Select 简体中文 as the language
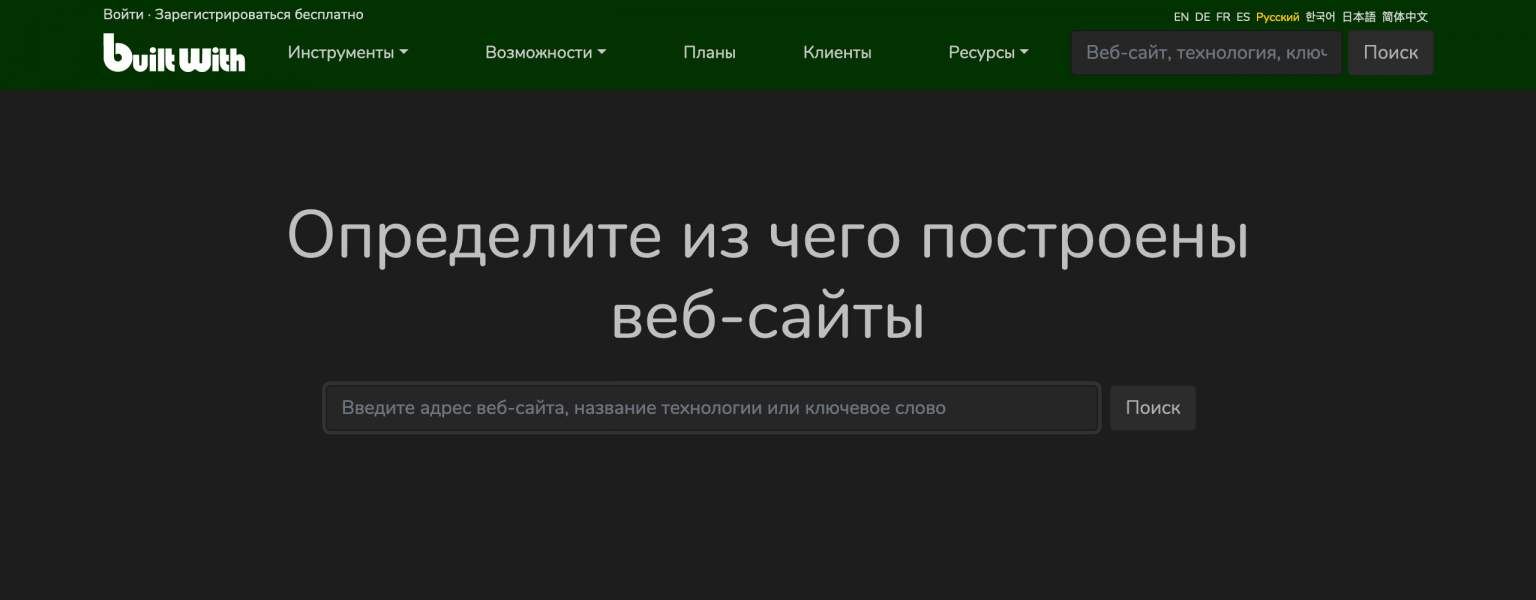 tap(1404, 16)
